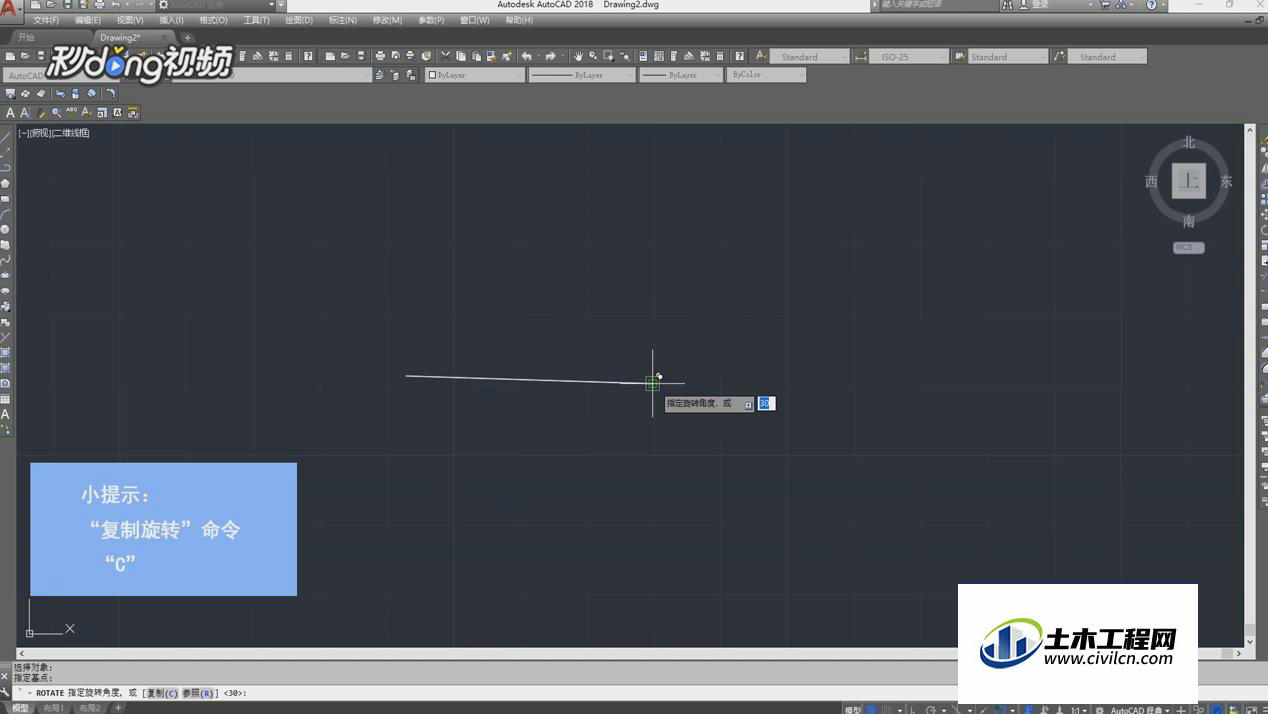This screenshot has width=1268, height=714.
Task: Click the rotation angle input showing 30
Action: coord(766,403)
